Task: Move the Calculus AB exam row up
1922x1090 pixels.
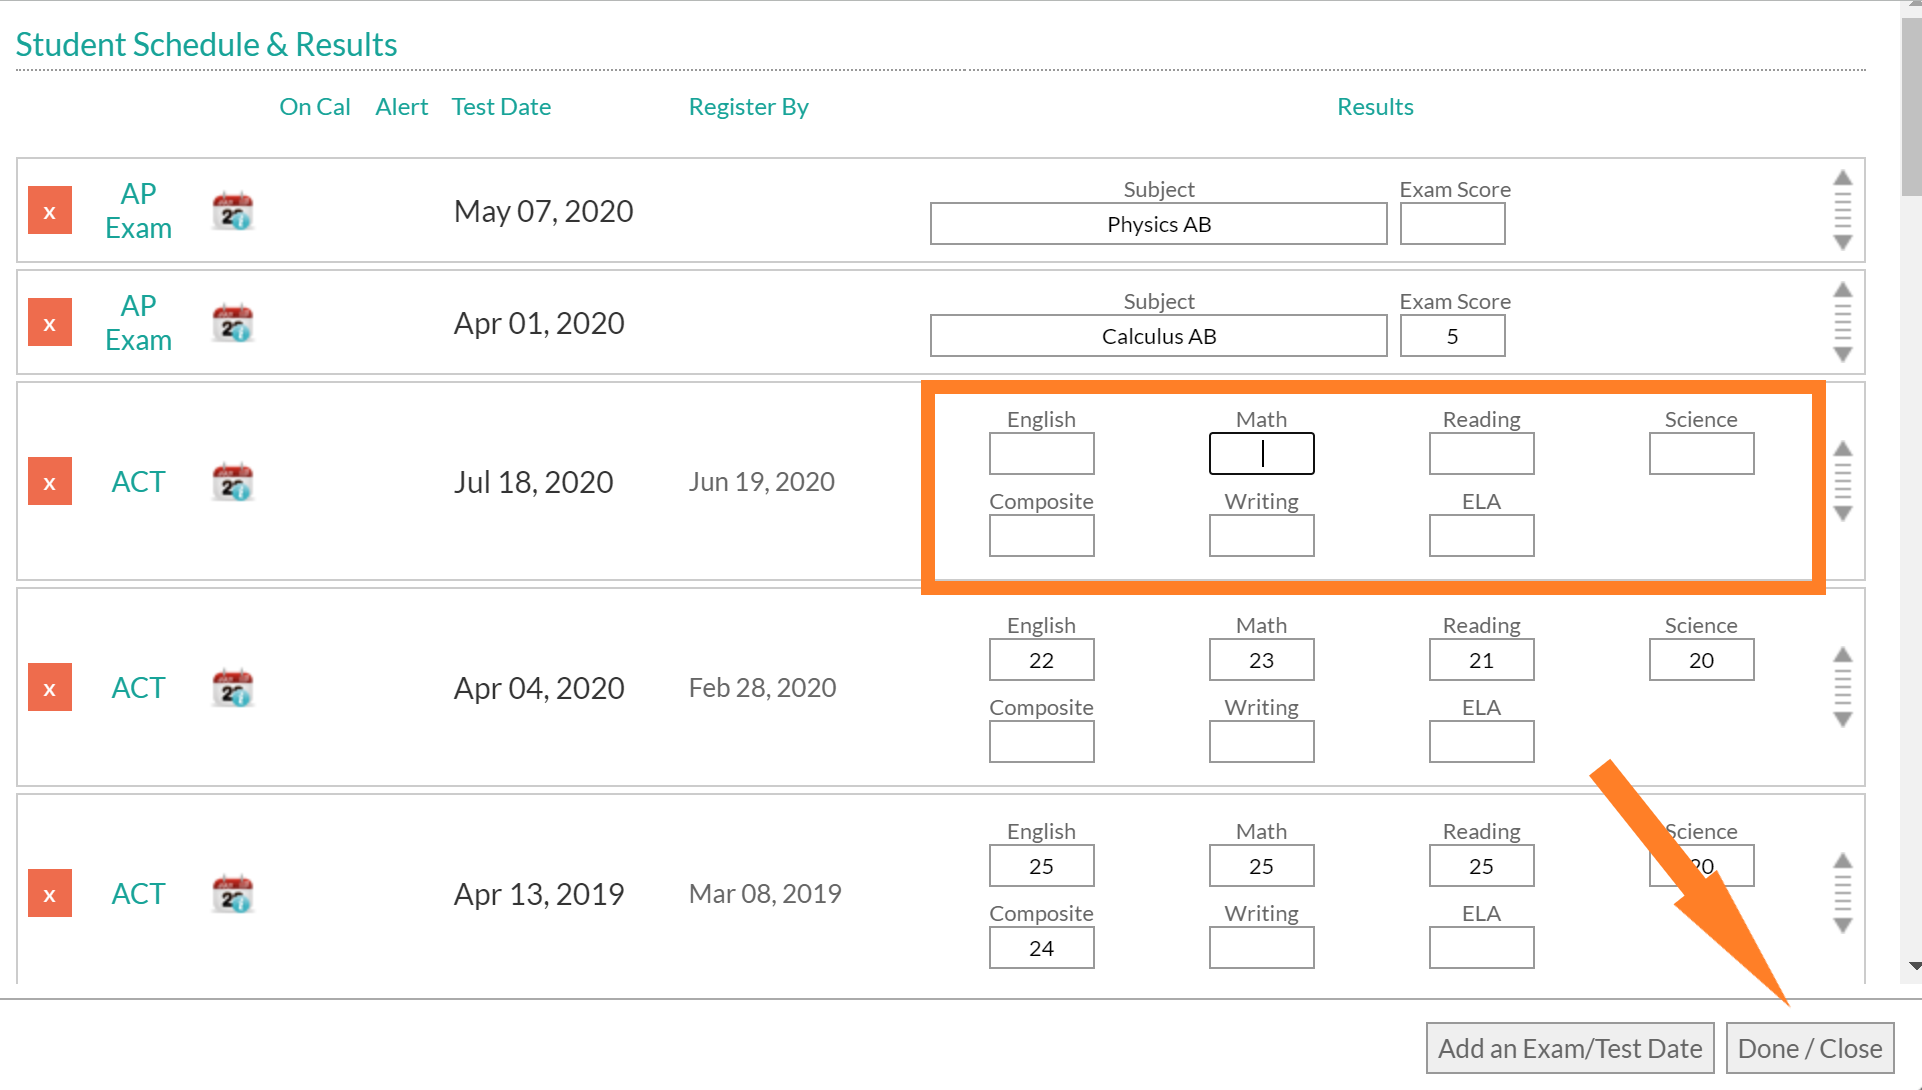Action: (x=1843, y=290)
